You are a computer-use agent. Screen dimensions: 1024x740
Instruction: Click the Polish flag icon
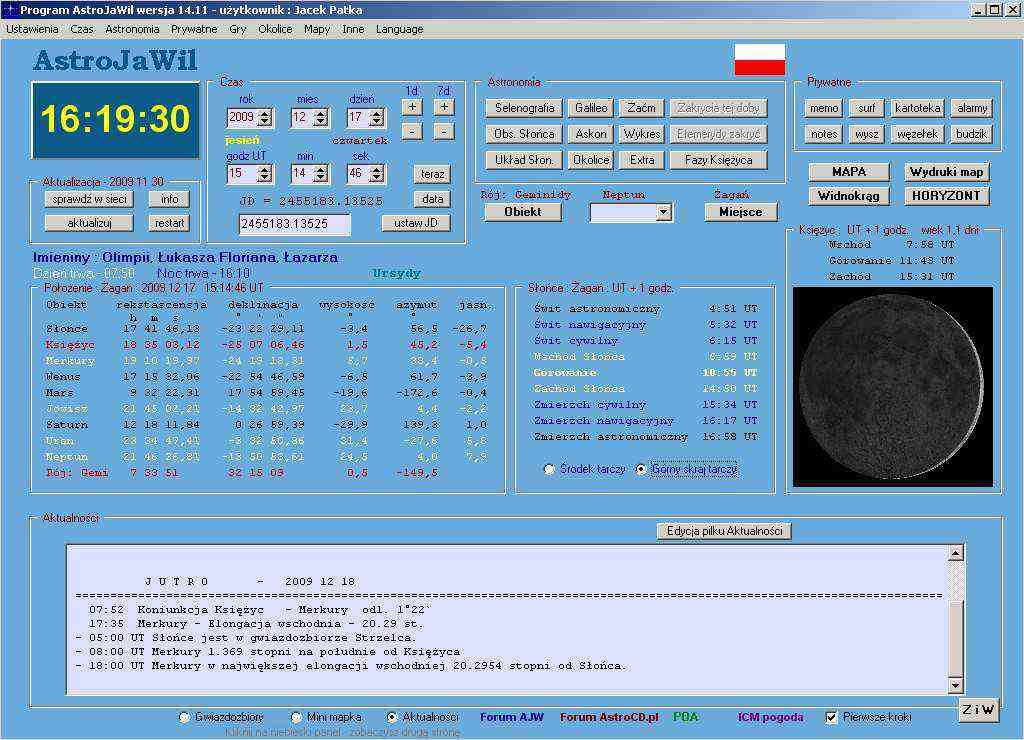759,60
